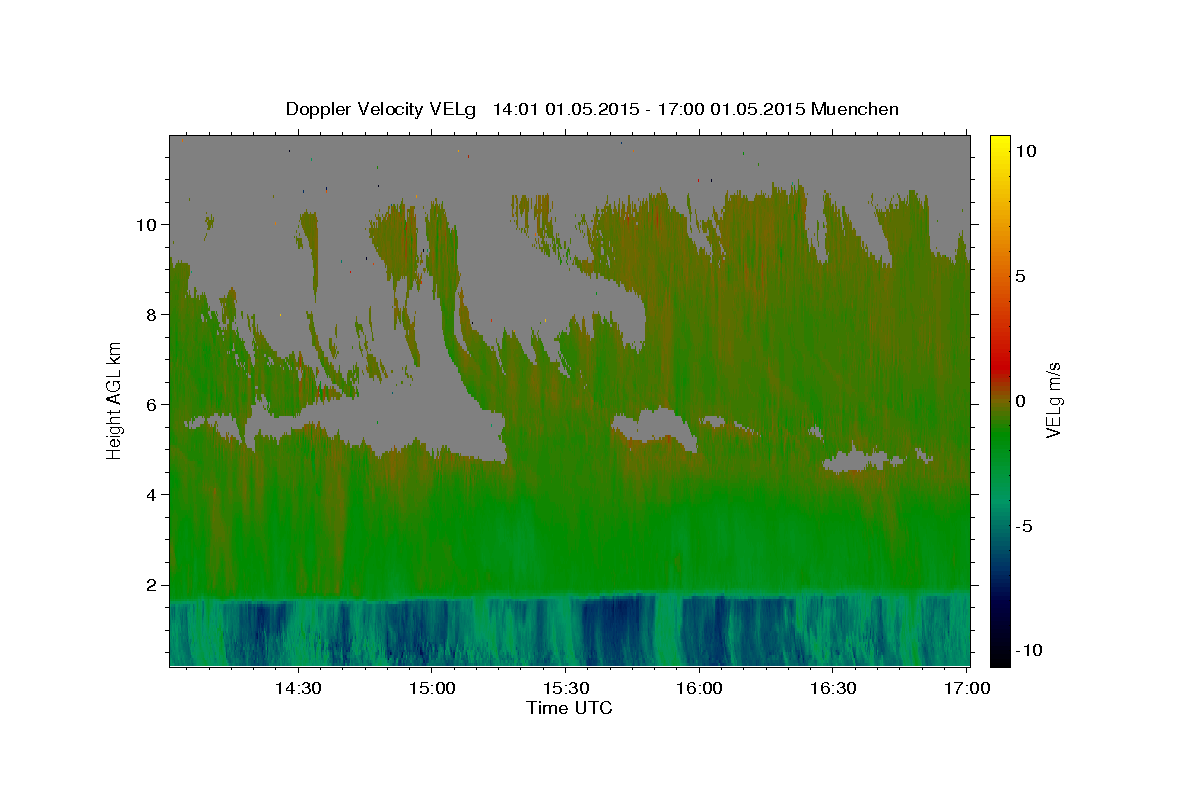The width and height of the screenshot is (1200, 800).
Task: Click the colorbar label '-5'
Action: 1024,526
